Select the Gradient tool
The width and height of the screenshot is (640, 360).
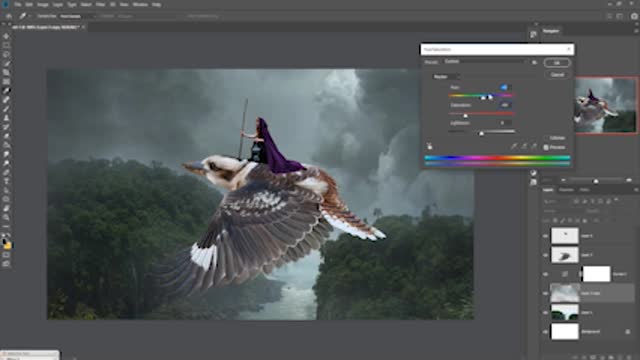click(6, 145)
